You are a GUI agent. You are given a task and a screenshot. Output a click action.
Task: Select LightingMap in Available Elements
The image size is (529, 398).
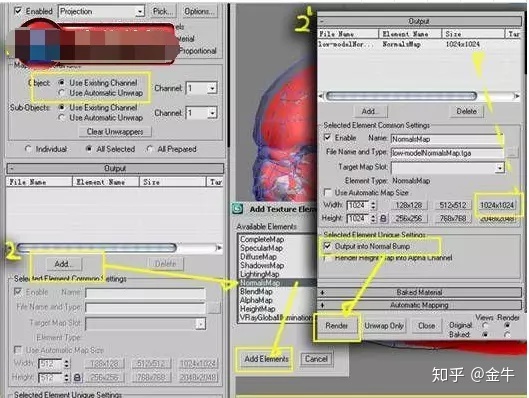(259, 274)
